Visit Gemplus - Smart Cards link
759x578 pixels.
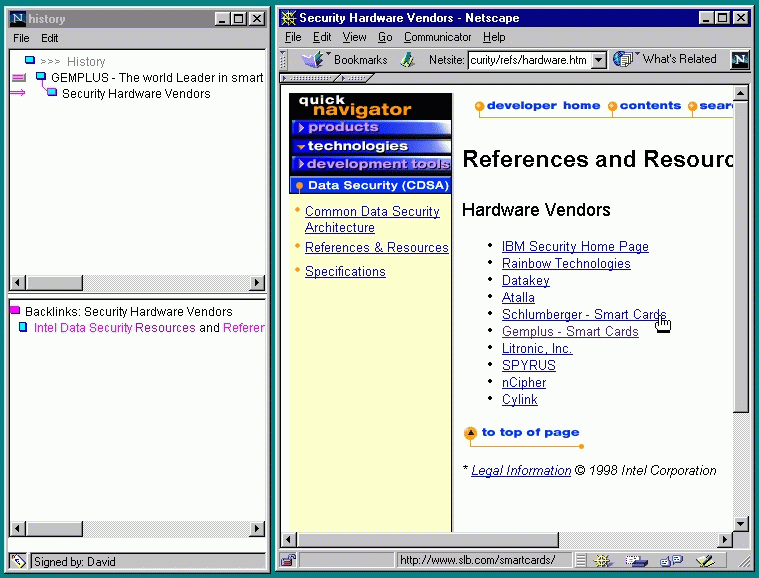[x=570, y=331]
